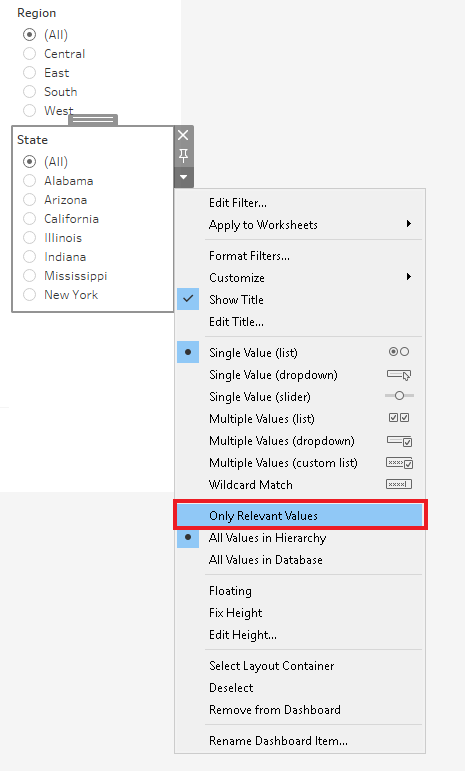Choose the New York state radio button
Screen dimensions: 465x771
[x=29, y=295]
